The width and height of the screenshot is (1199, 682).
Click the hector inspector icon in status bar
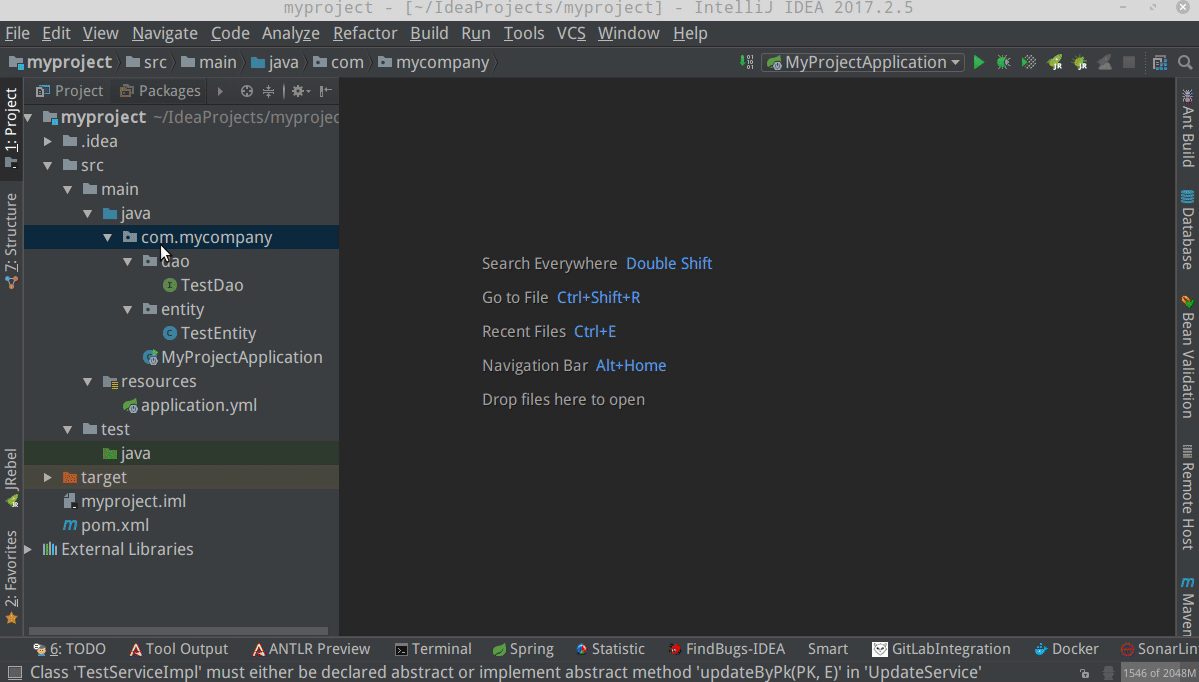pos(1108,673)
